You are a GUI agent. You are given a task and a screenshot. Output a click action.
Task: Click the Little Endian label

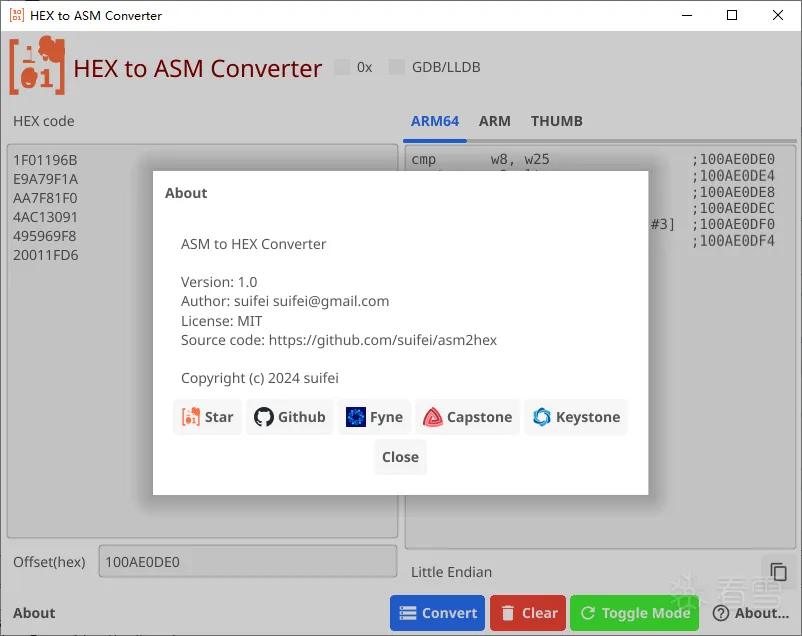click(451, 572)
